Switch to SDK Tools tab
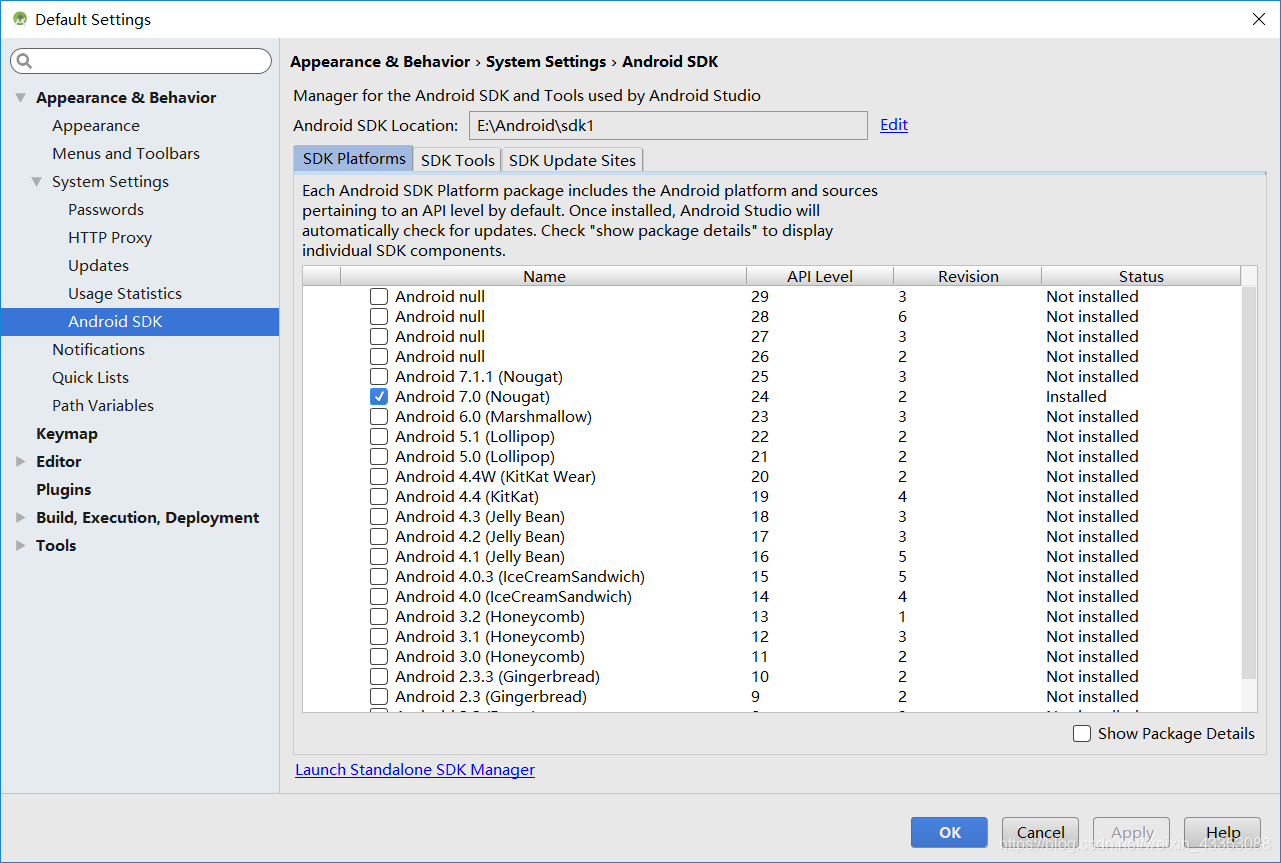Viewport: 1281px width, 863px height. (x=457, y=160)
